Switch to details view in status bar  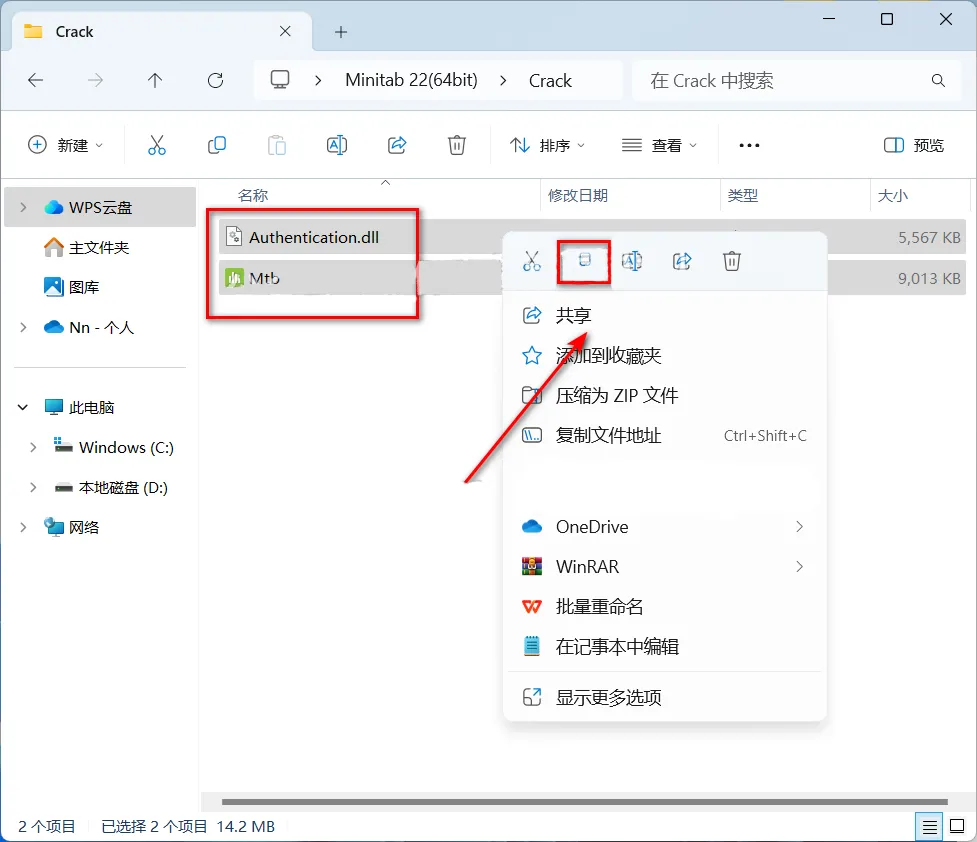click(x=930, y=827)
